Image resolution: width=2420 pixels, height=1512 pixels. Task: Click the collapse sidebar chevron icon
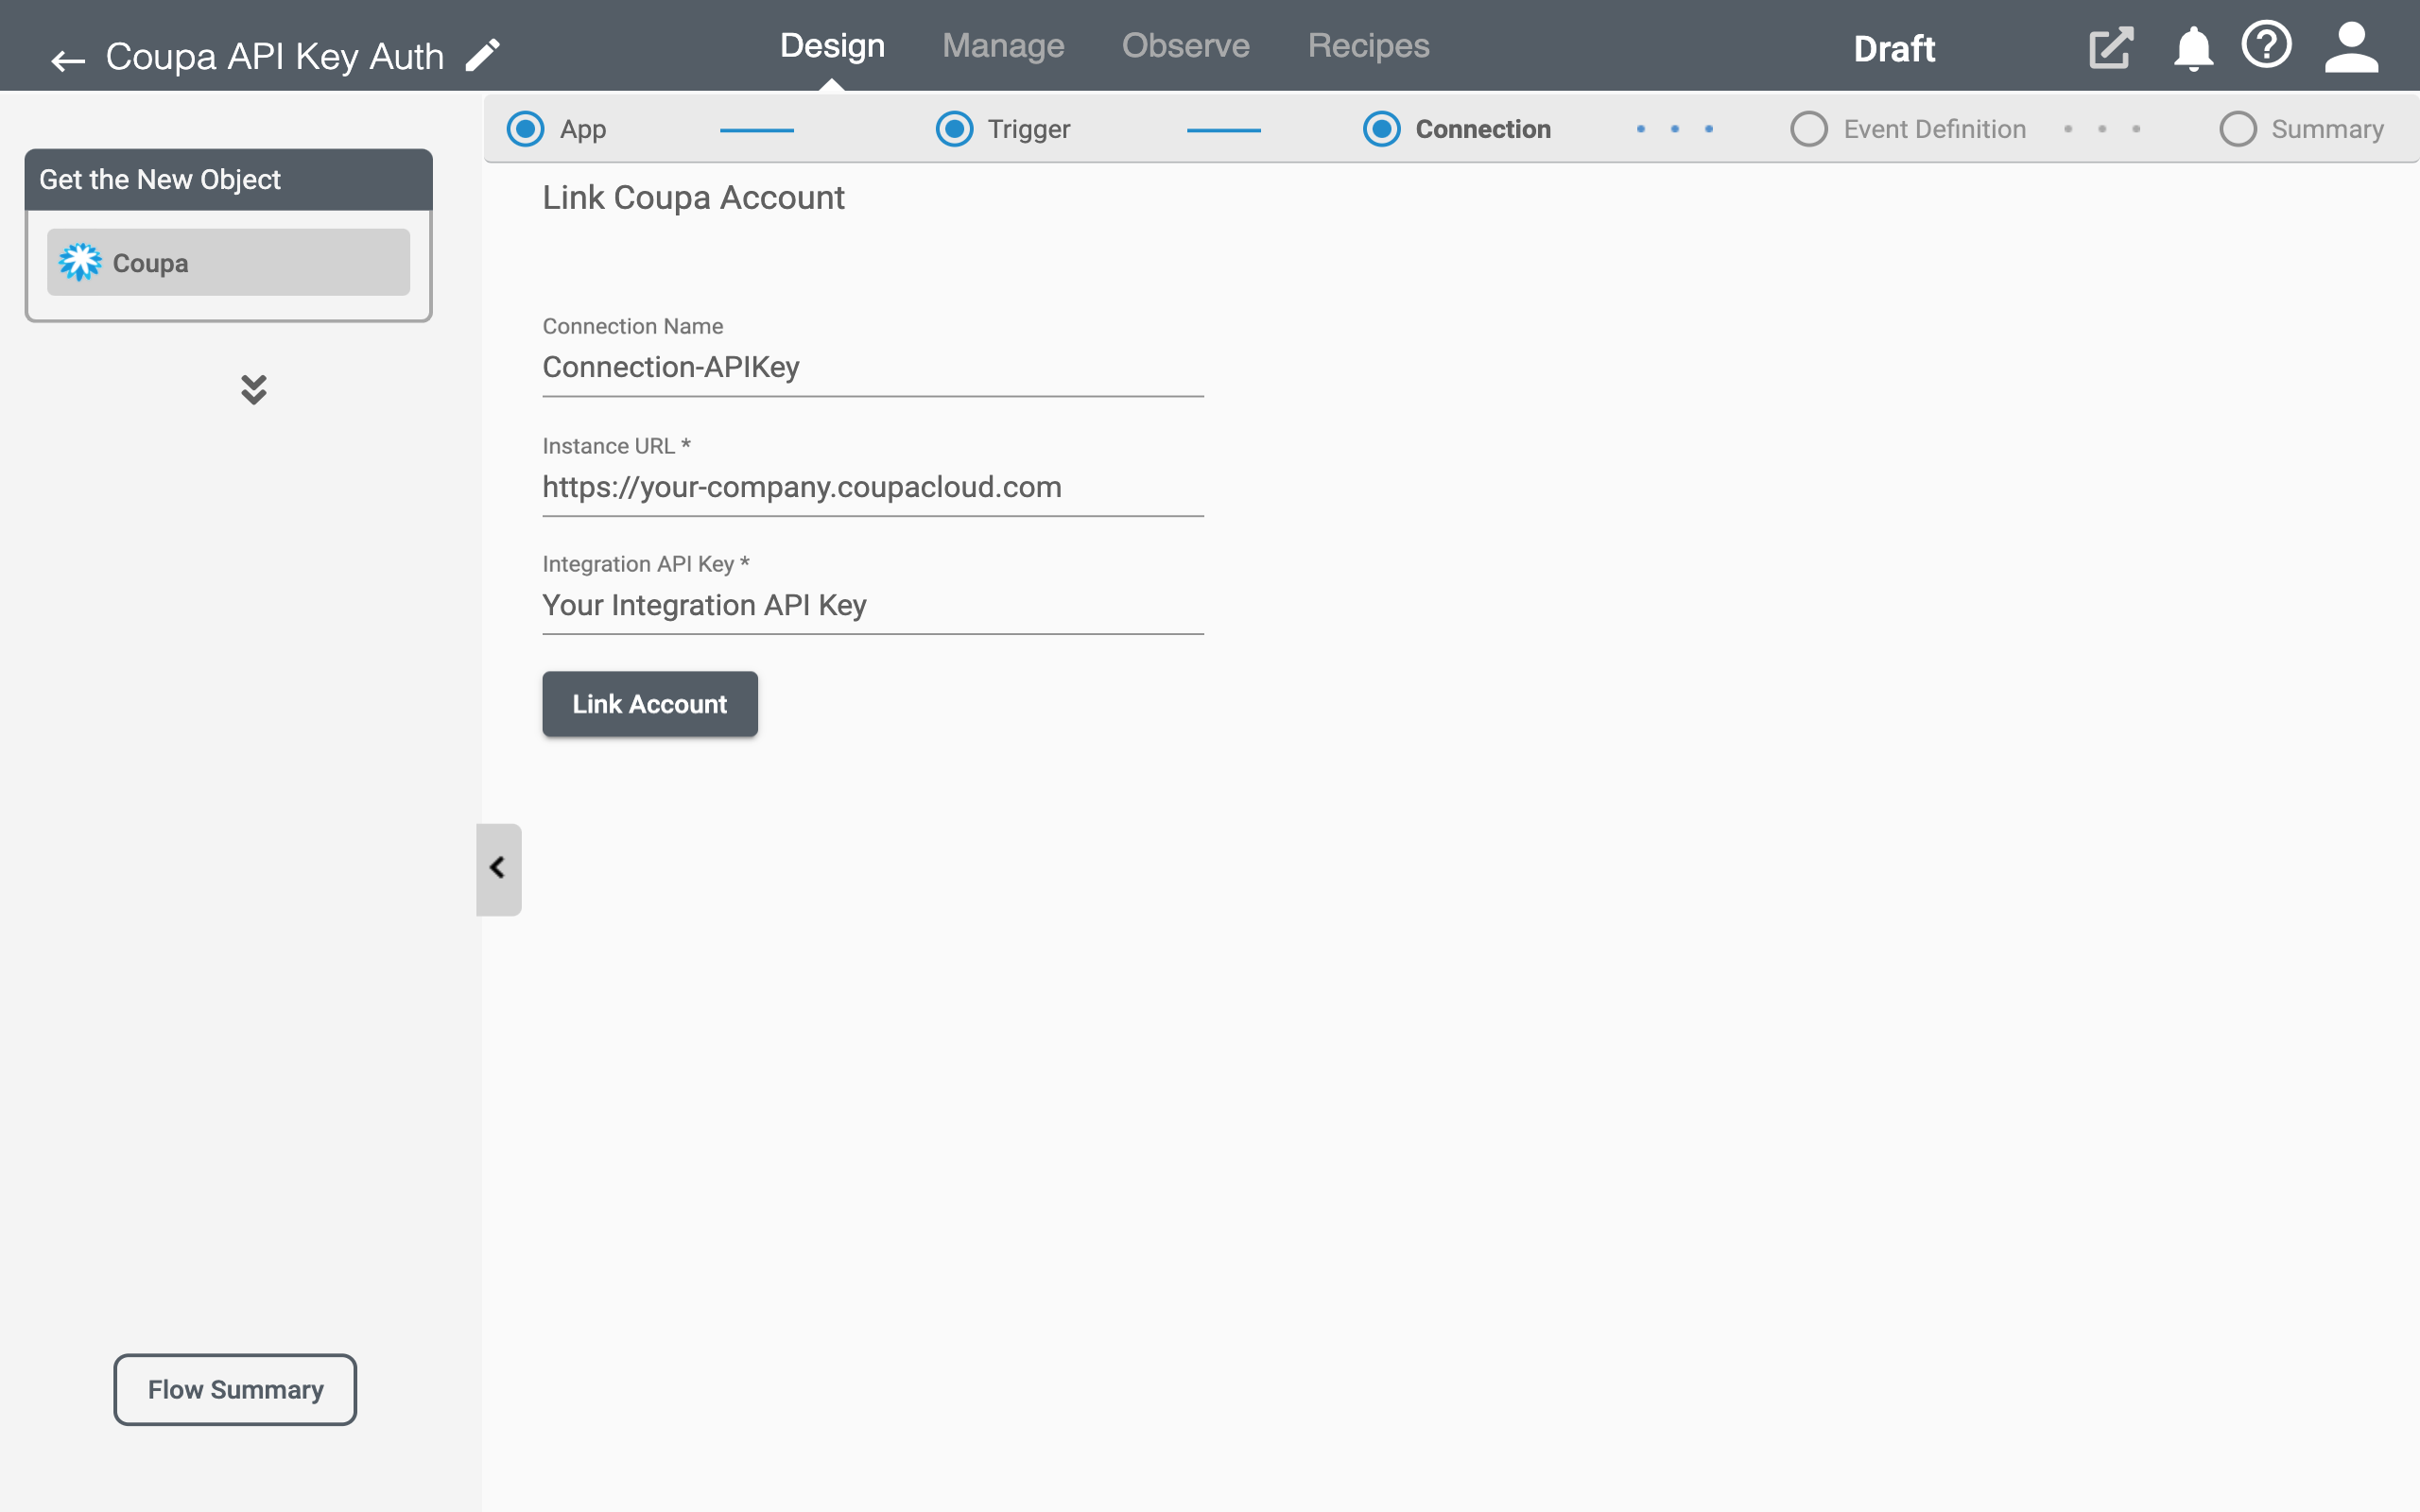(498, 868)
